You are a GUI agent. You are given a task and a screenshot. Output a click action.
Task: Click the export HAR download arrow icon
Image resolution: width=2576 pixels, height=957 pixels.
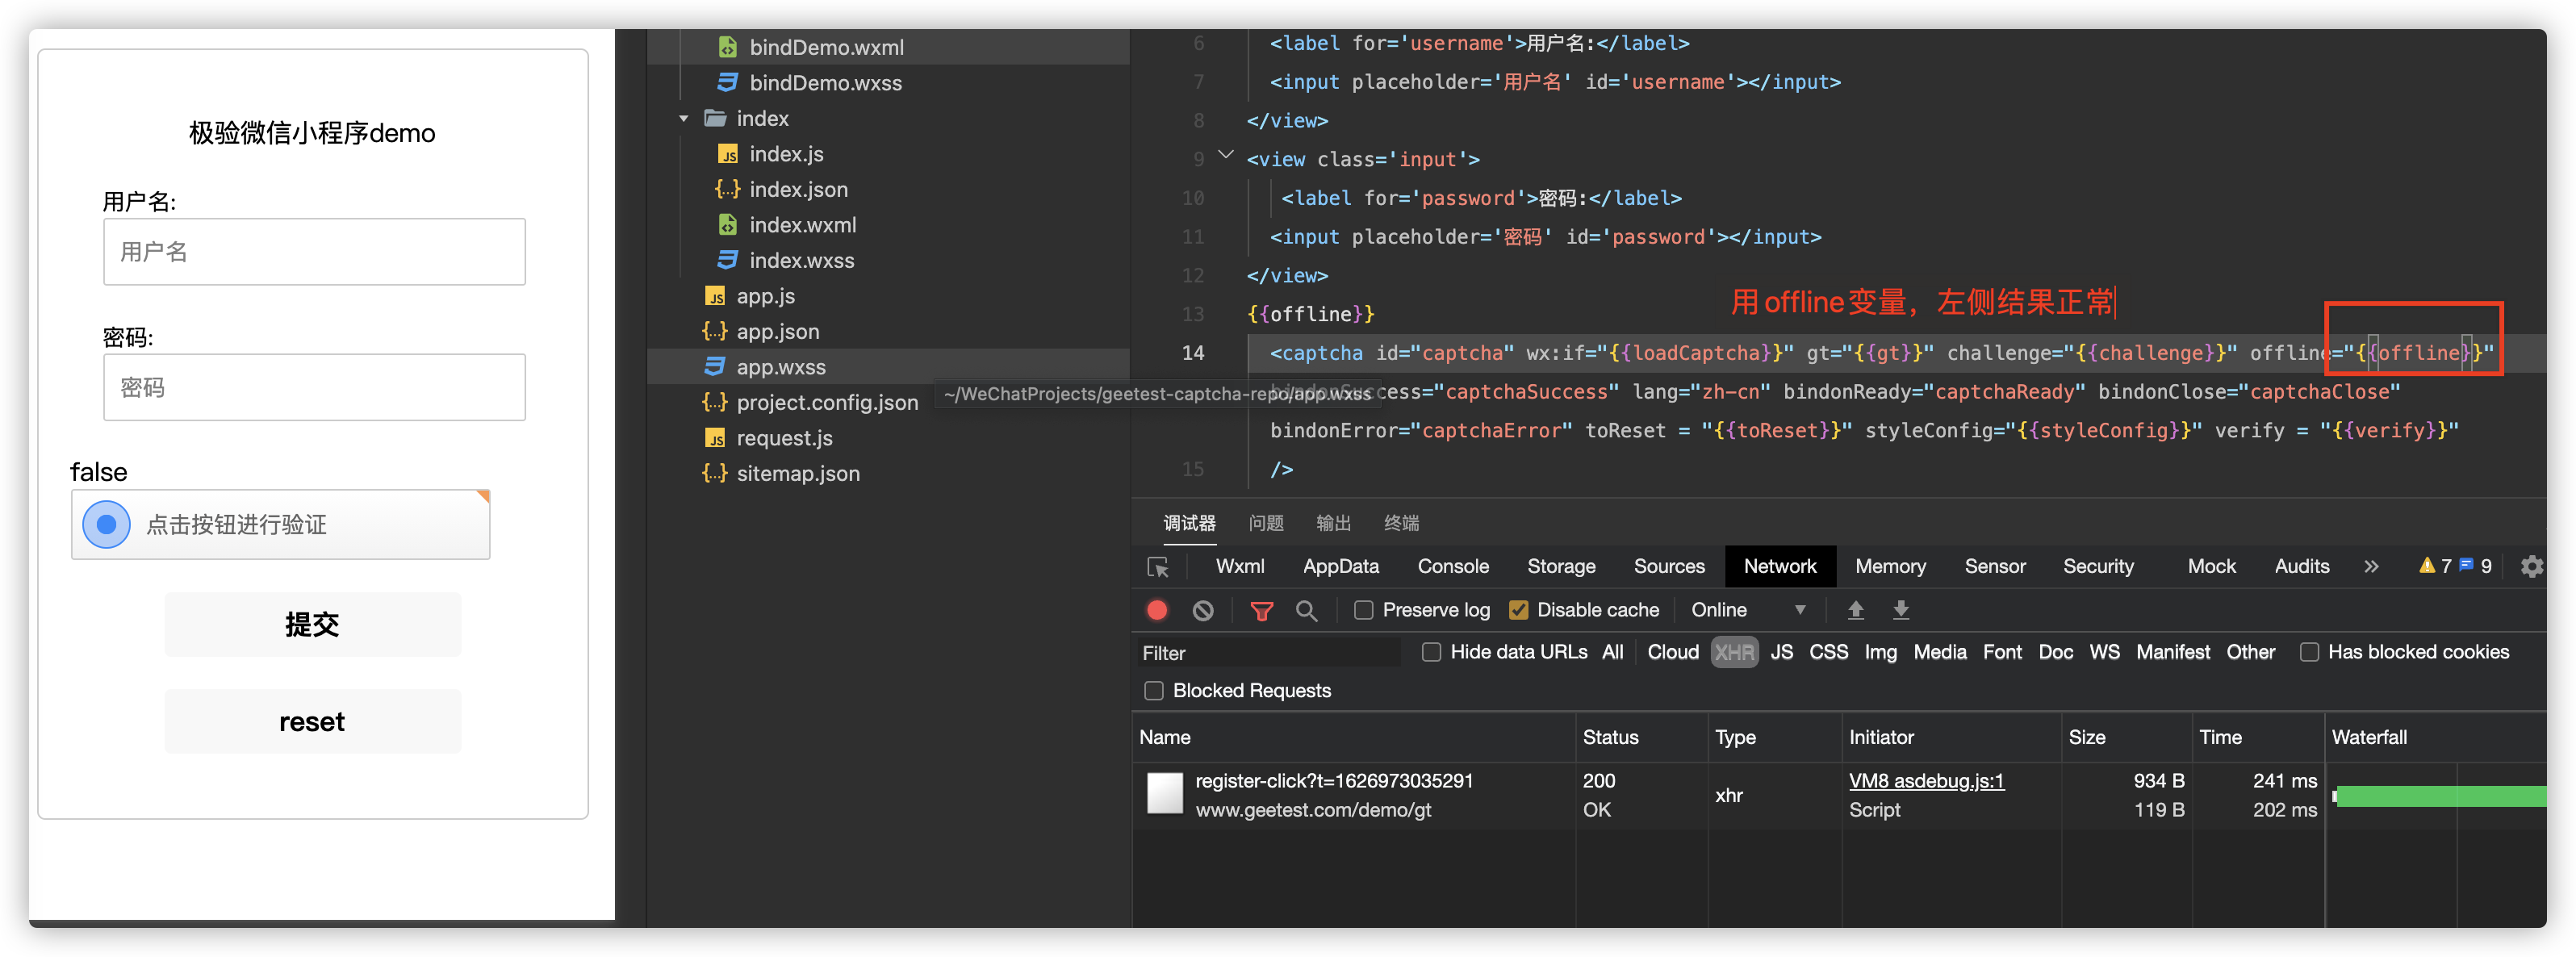point(1901,610)
